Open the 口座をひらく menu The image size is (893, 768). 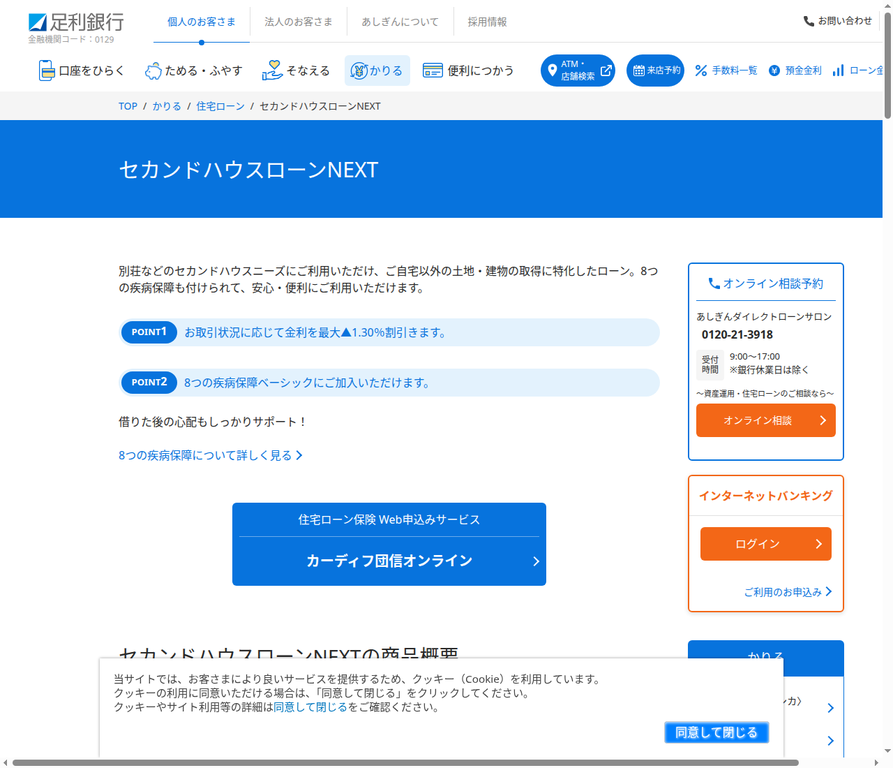click(81, 71)
